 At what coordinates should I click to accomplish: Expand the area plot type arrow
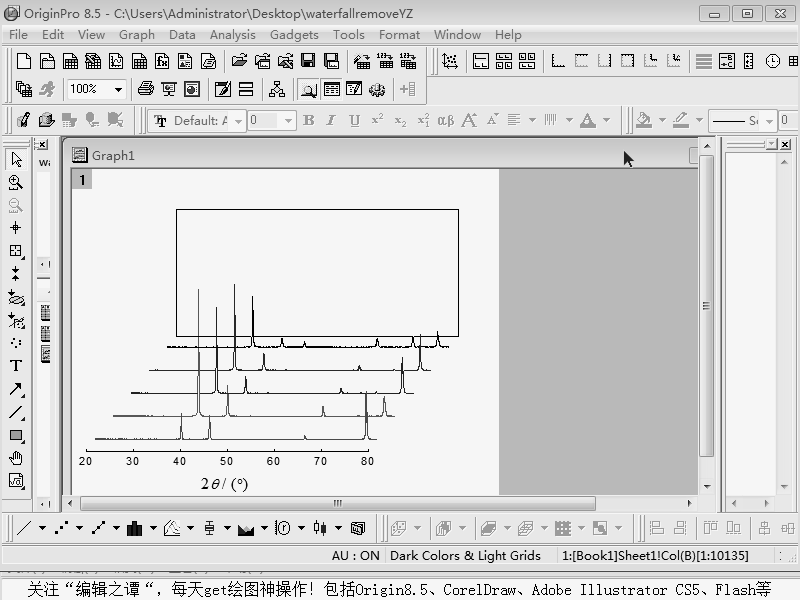[x=264, y=528]
